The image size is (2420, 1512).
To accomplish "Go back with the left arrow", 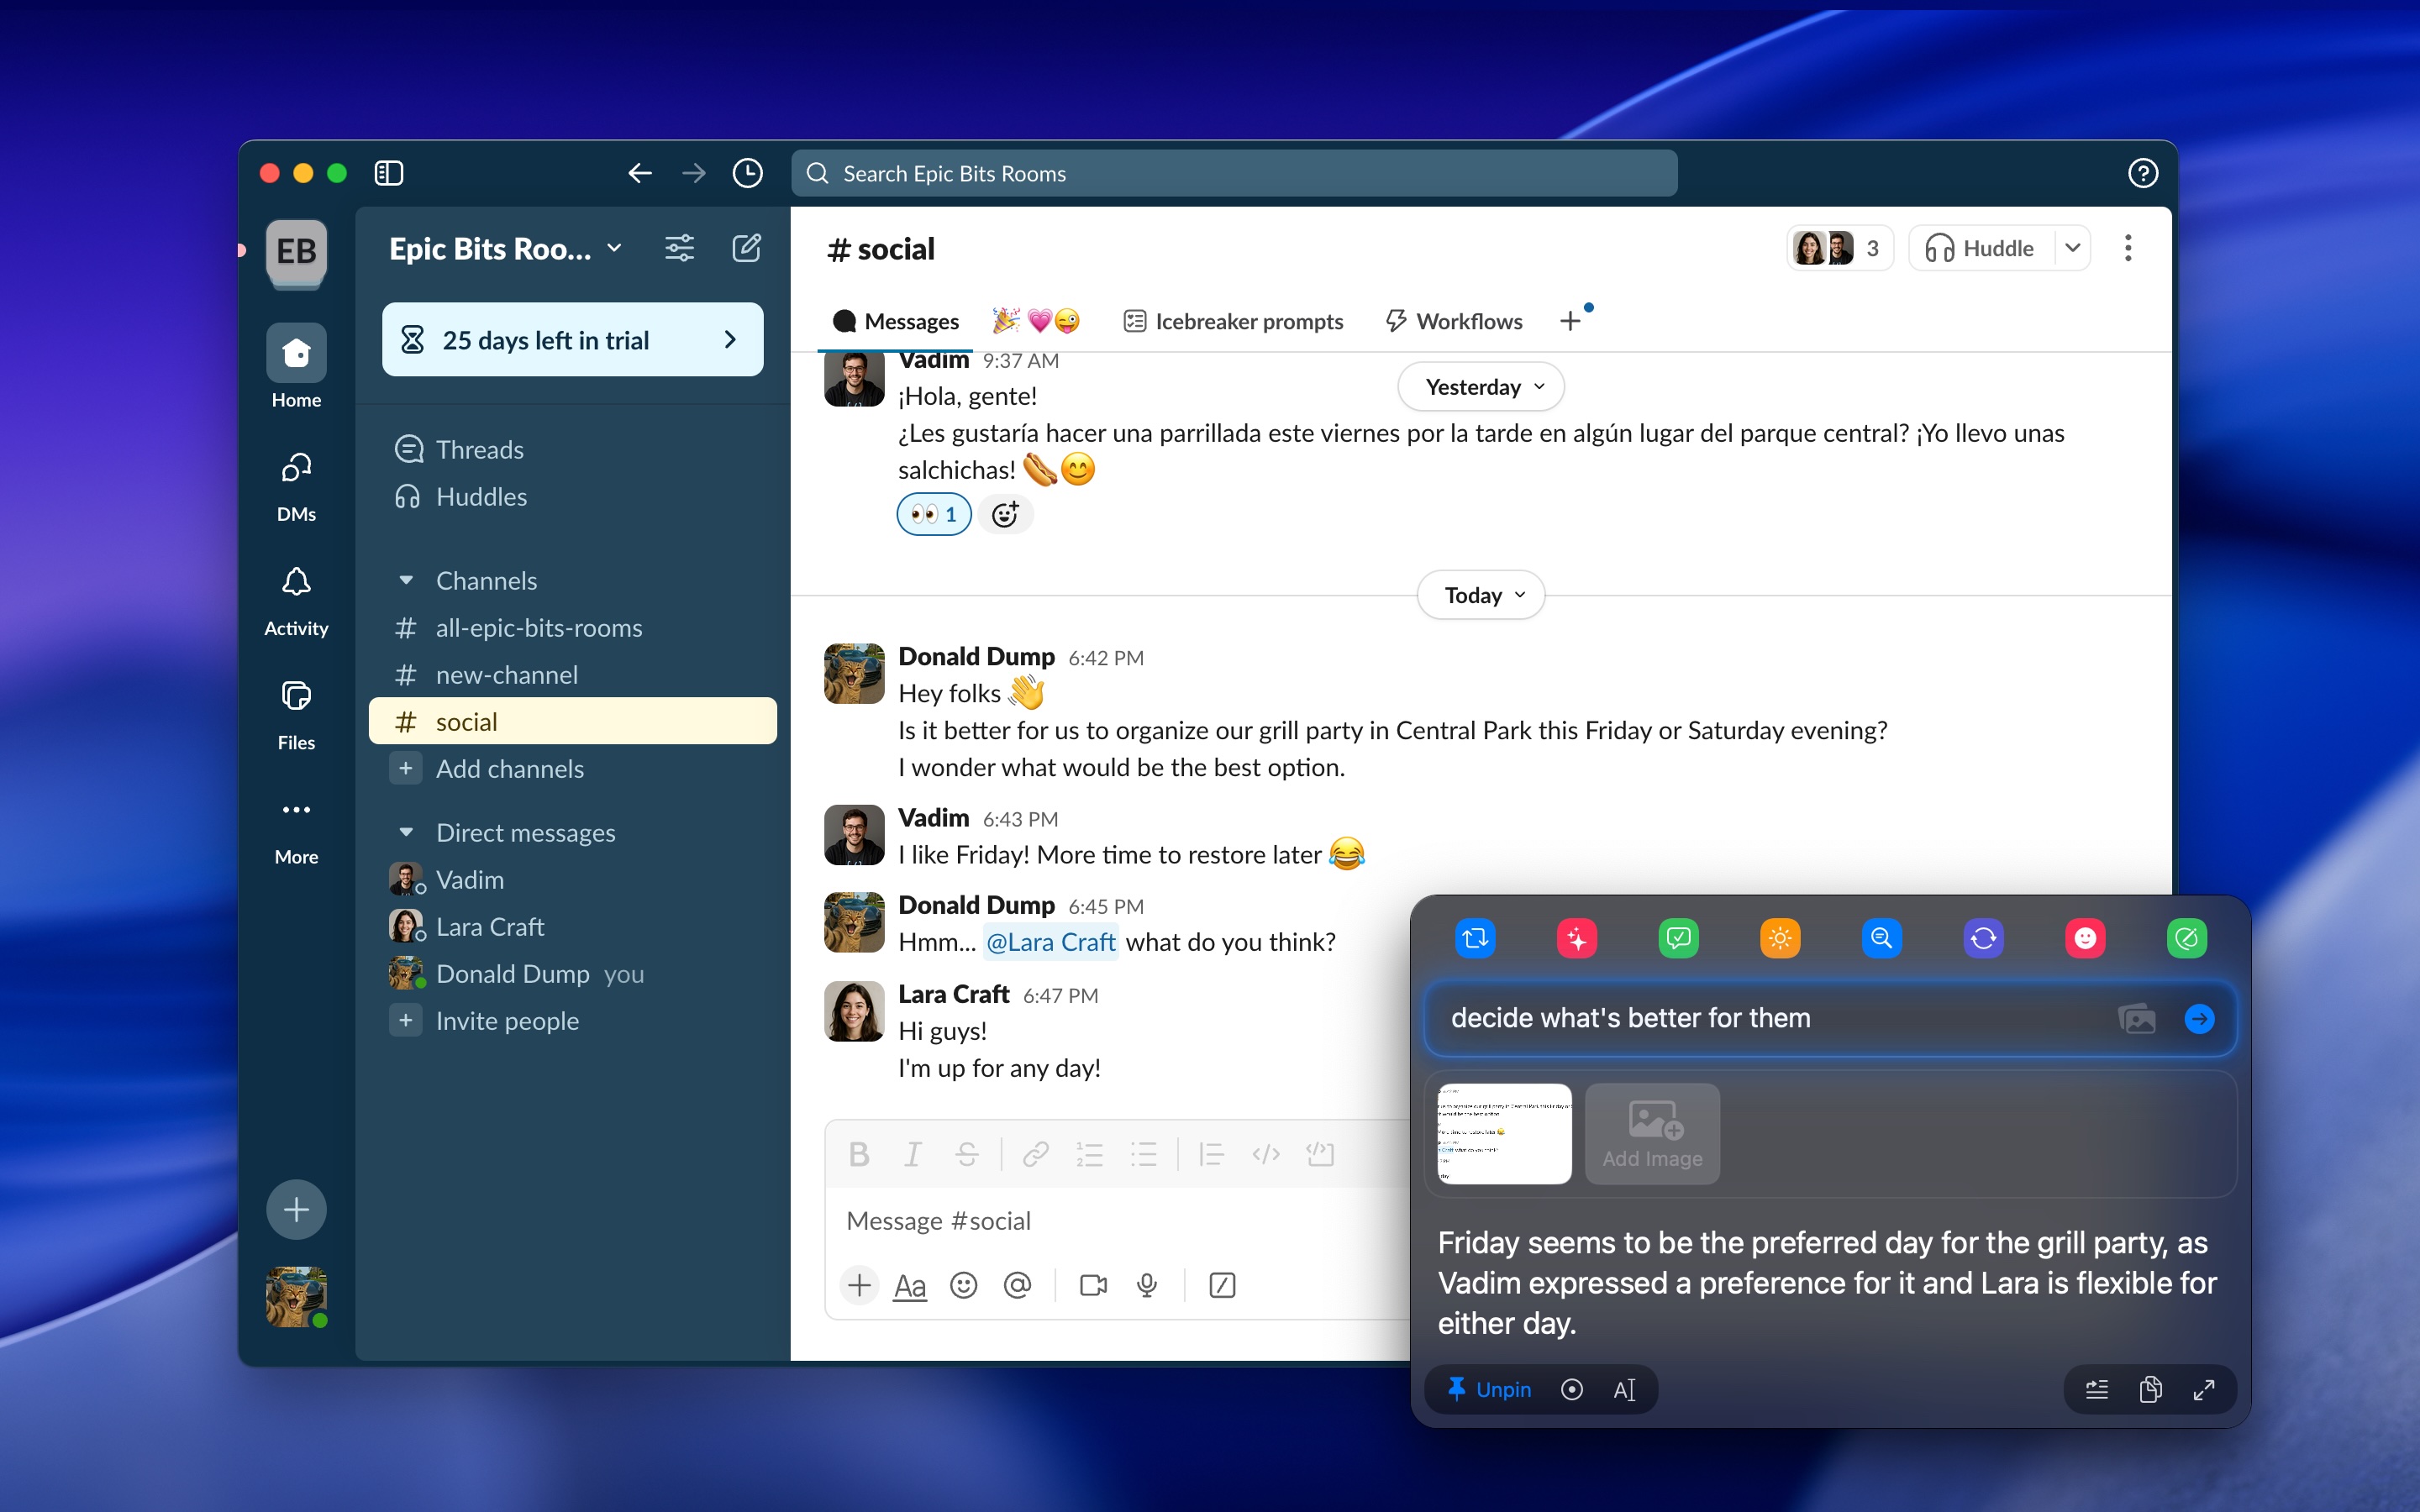I will [640, 173].
